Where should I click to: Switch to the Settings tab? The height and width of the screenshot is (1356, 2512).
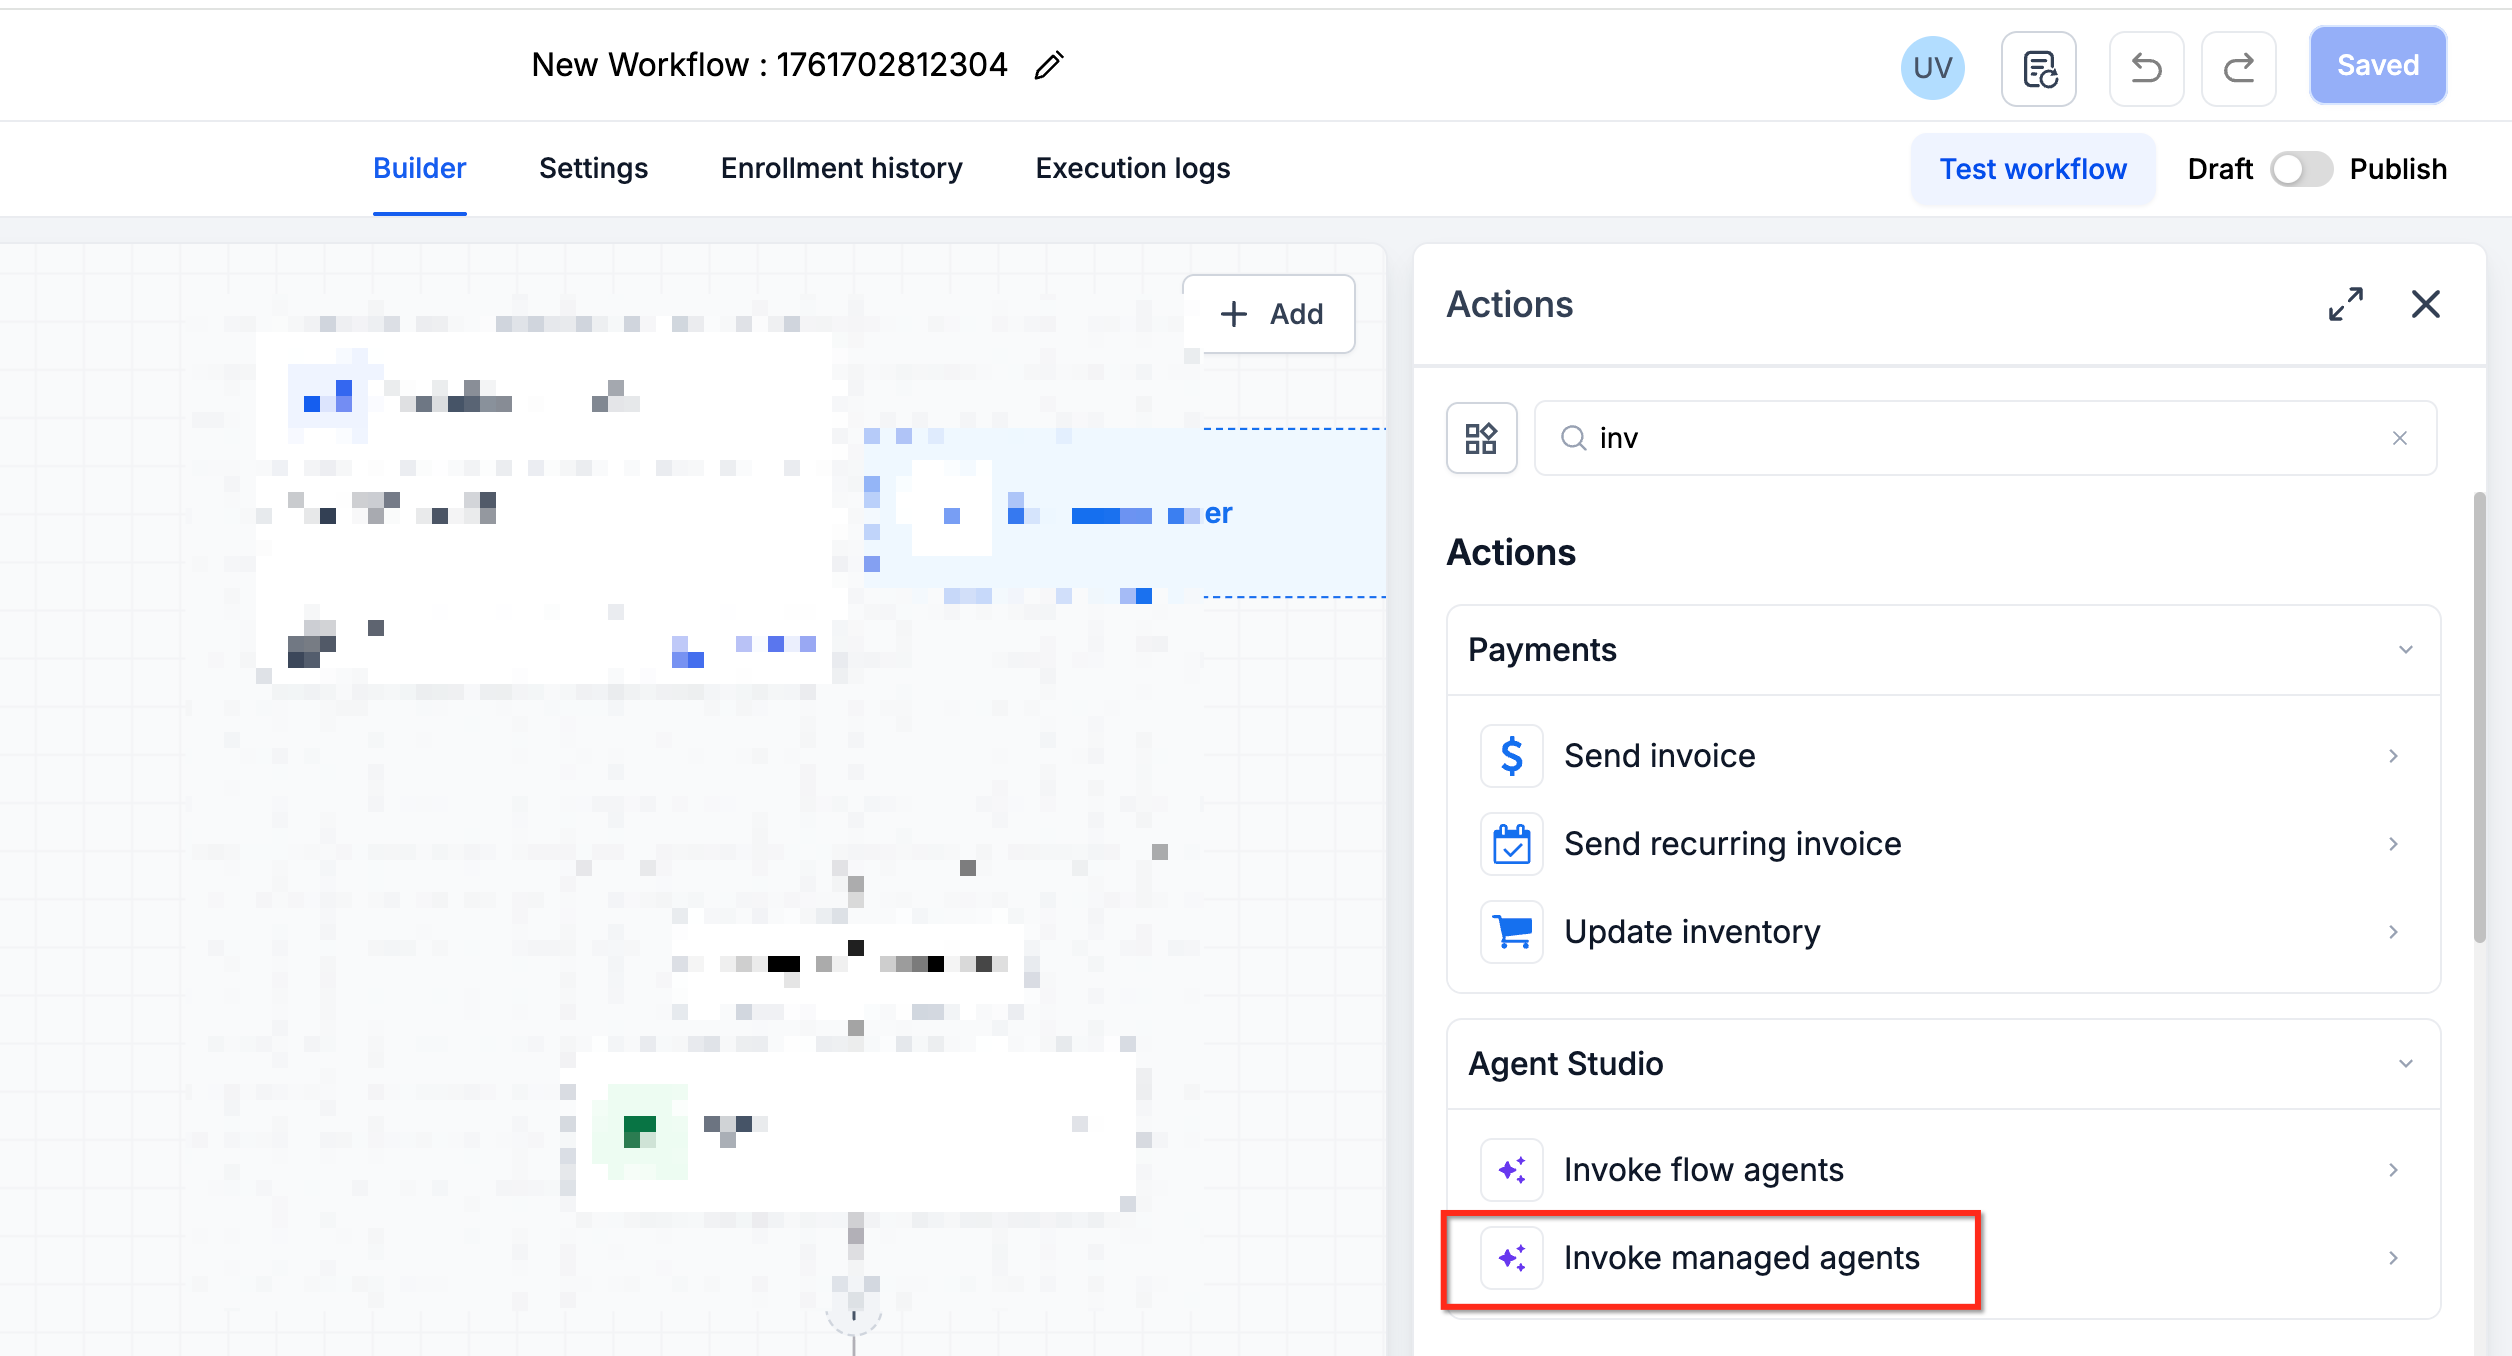(593, 168)
